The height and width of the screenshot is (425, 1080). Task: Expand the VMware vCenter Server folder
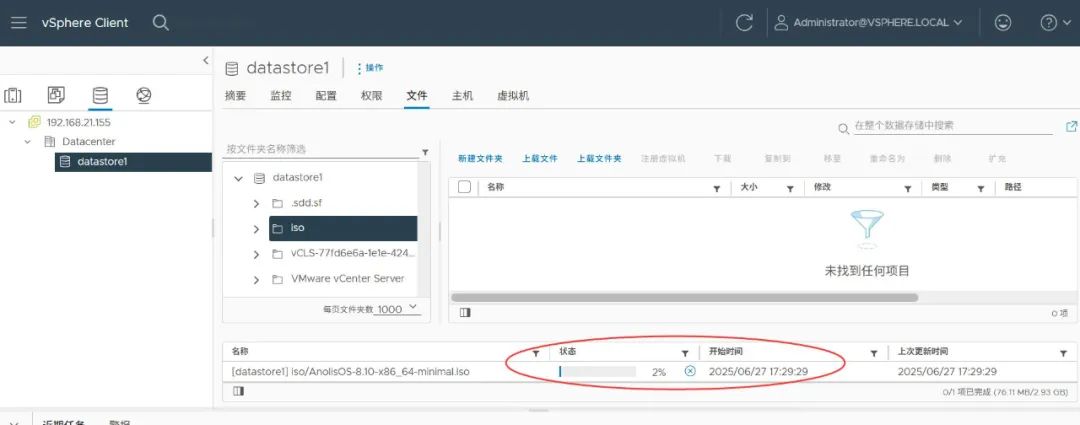[256, 280]
